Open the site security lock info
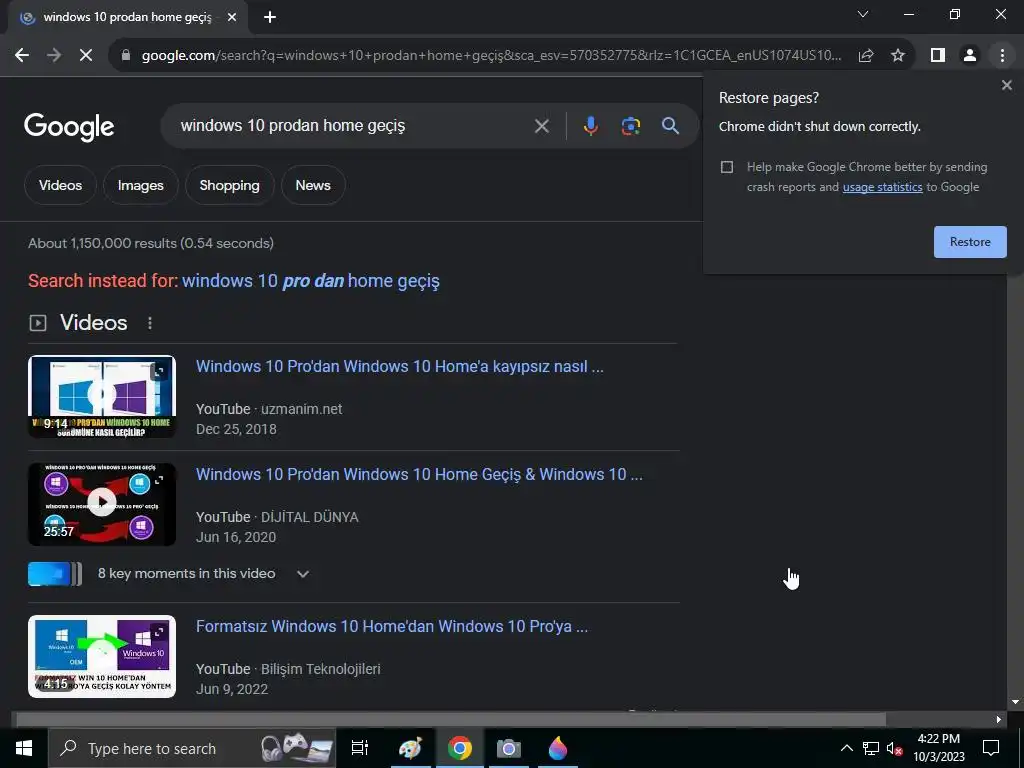The image size is (1024, 768). [126, 56]
